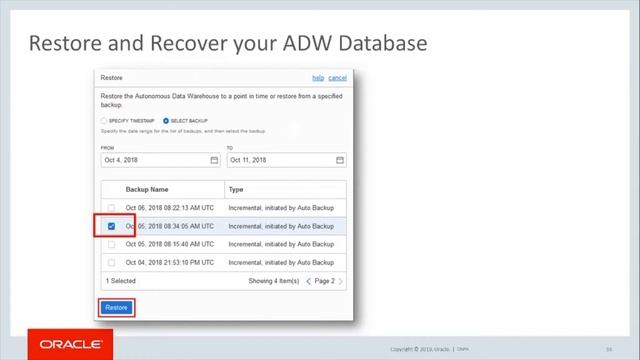Click Type cell of Oct 06 backup row
The height and width of the screenshot is (360, 640).
[281, 208]
